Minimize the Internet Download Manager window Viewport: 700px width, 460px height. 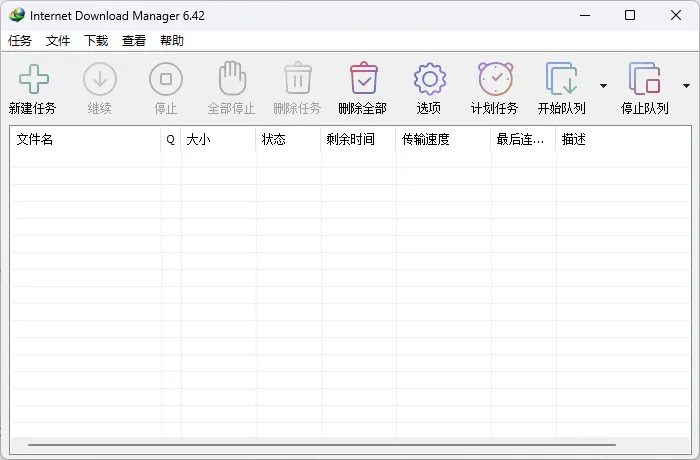tap(585, 15)
